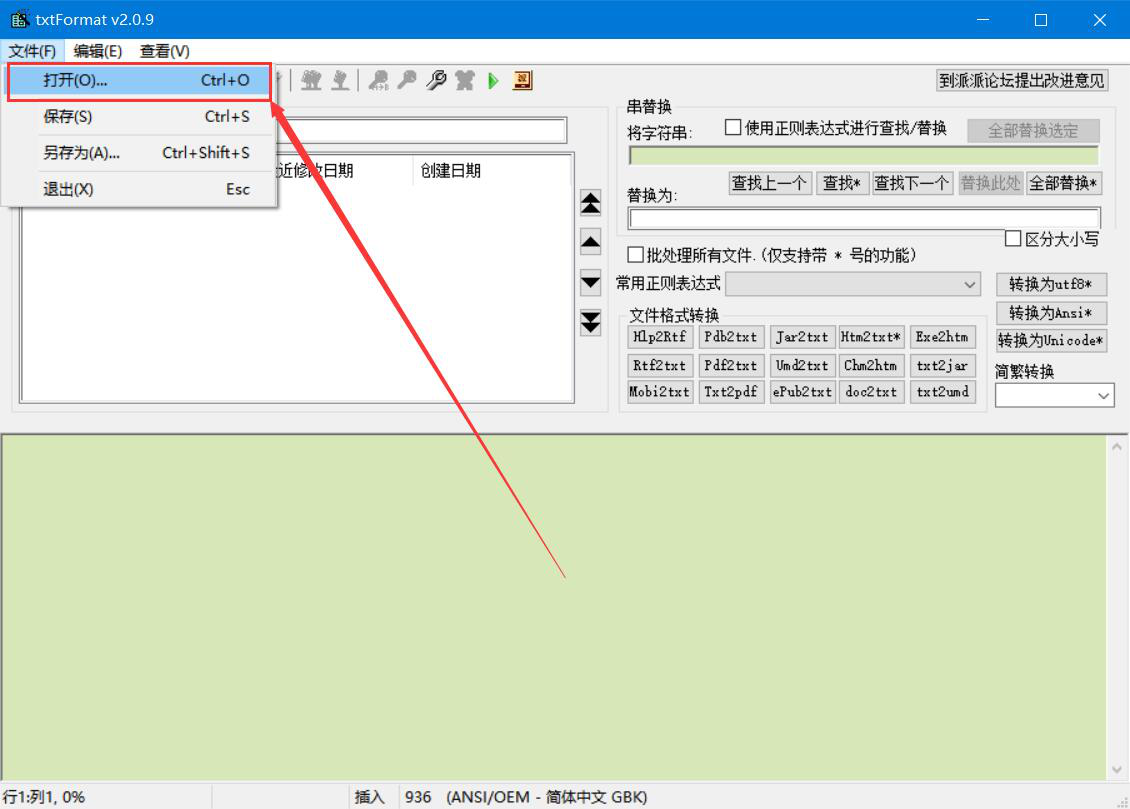Click the editor scrollbar up arrow
Image resolution: width=1130 pixels, height=809 pixels.
click(x=1116, y=447)
